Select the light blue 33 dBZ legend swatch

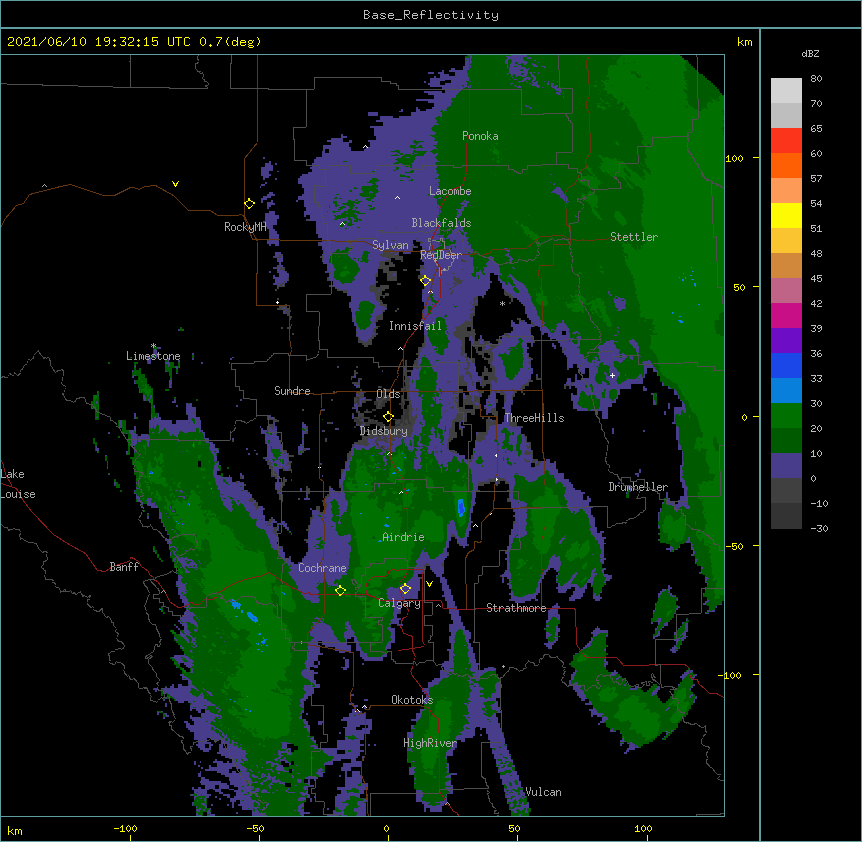(786, 390)
